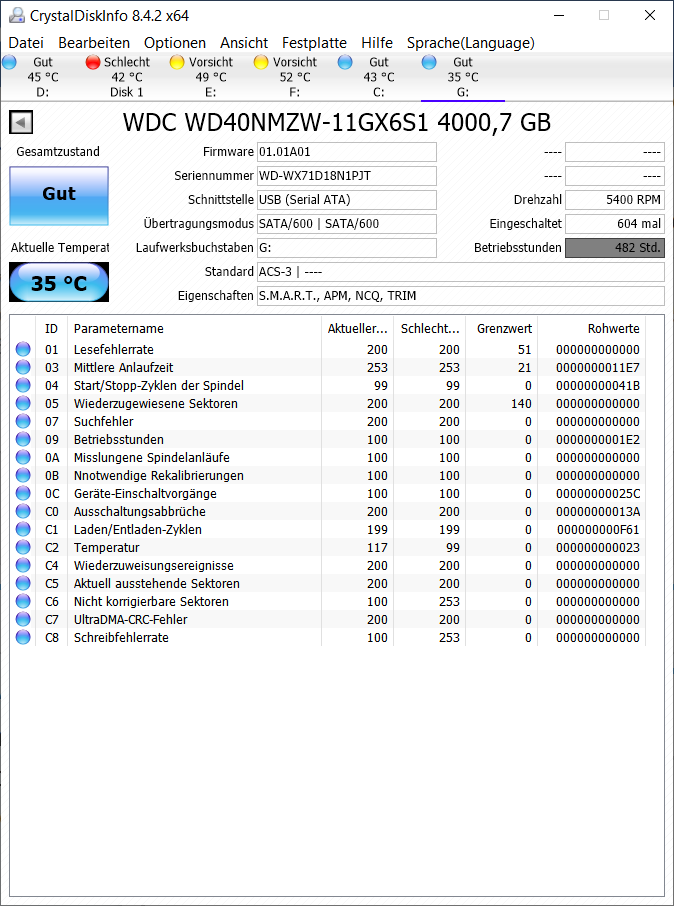The width and height of the screenshot is (674, 906).
Task: Click status icon for C2 Temperatur
Action: (x=23, y=547)
